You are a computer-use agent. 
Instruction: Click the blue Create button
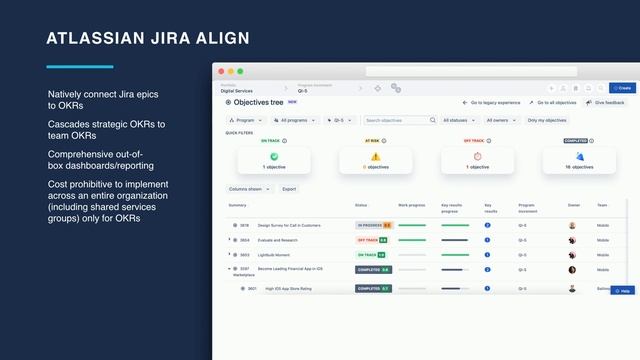pyautogui.click(x=622, y=88)
